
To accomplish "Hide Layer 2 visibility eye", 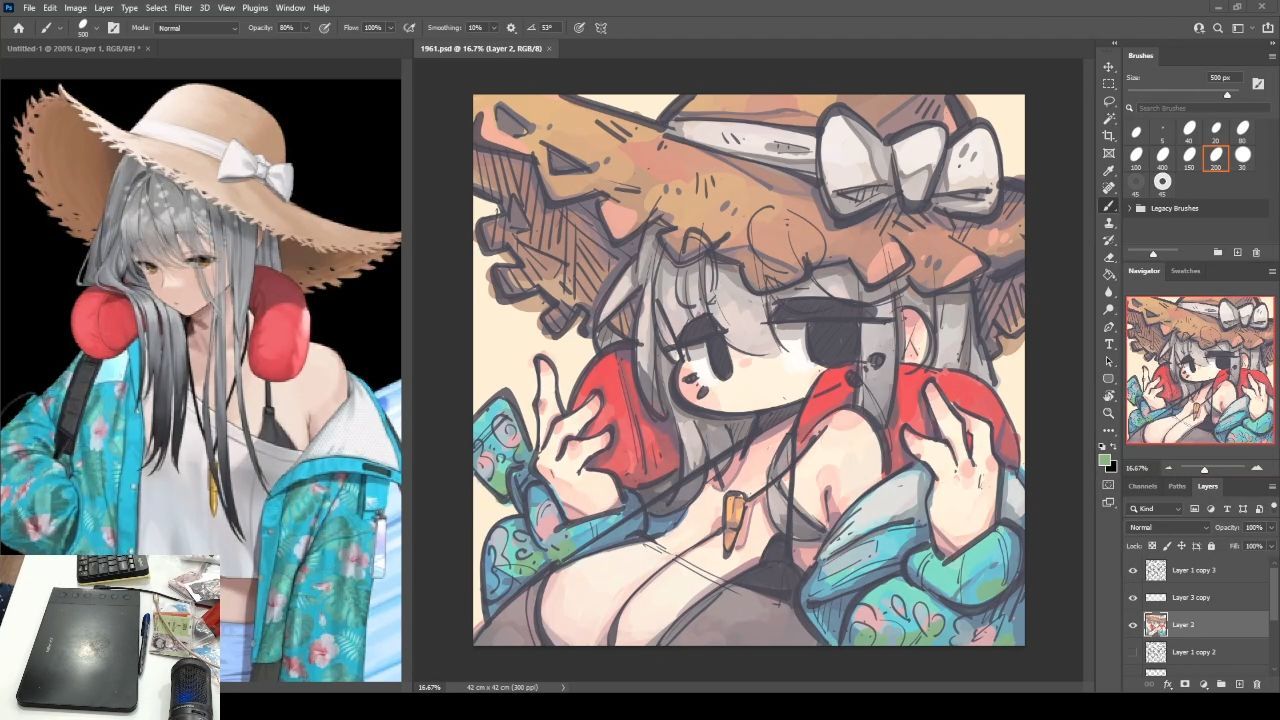I will [x=1133, y=626].
